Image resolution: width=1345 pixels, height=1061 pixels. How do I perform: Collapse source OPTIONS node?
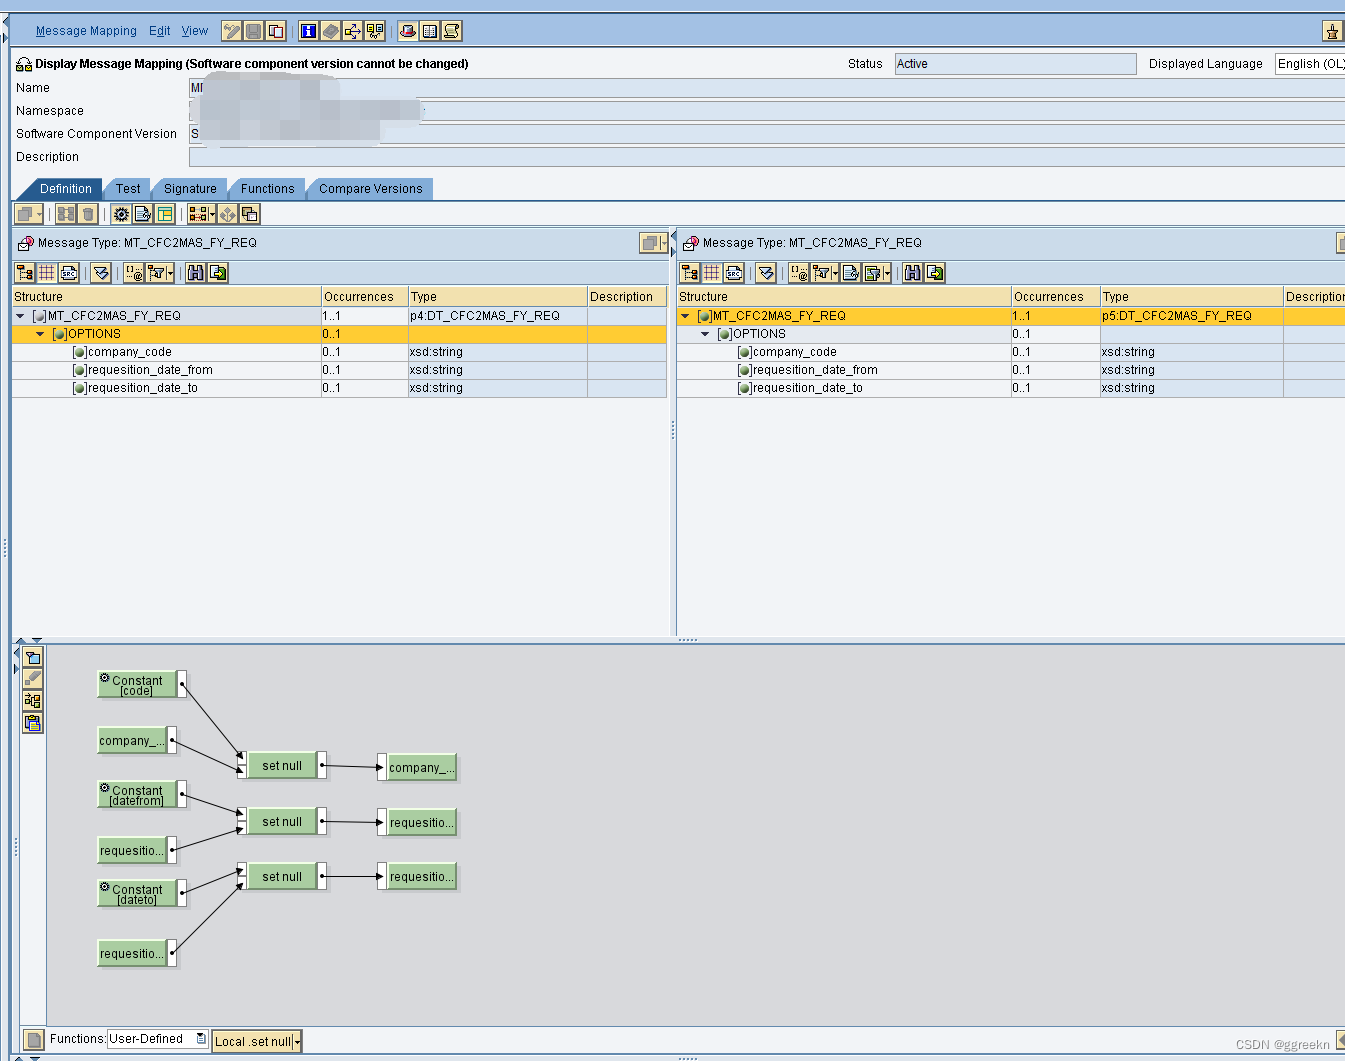point(40,334)
